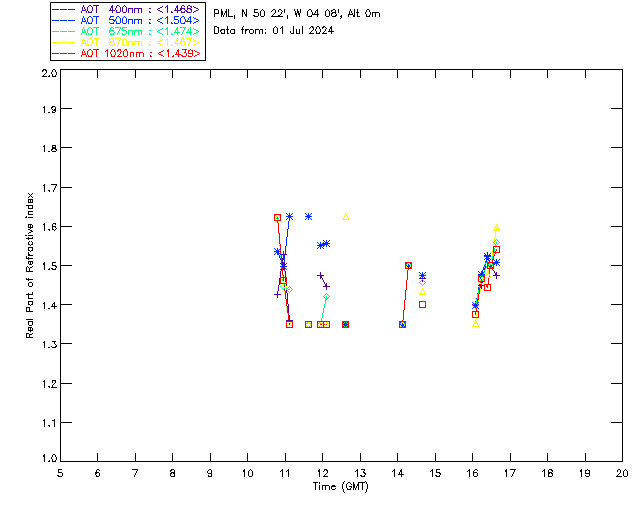Click the 5 x-axis tick label
This screenshot has width=640, height=512.
point(60,473)
